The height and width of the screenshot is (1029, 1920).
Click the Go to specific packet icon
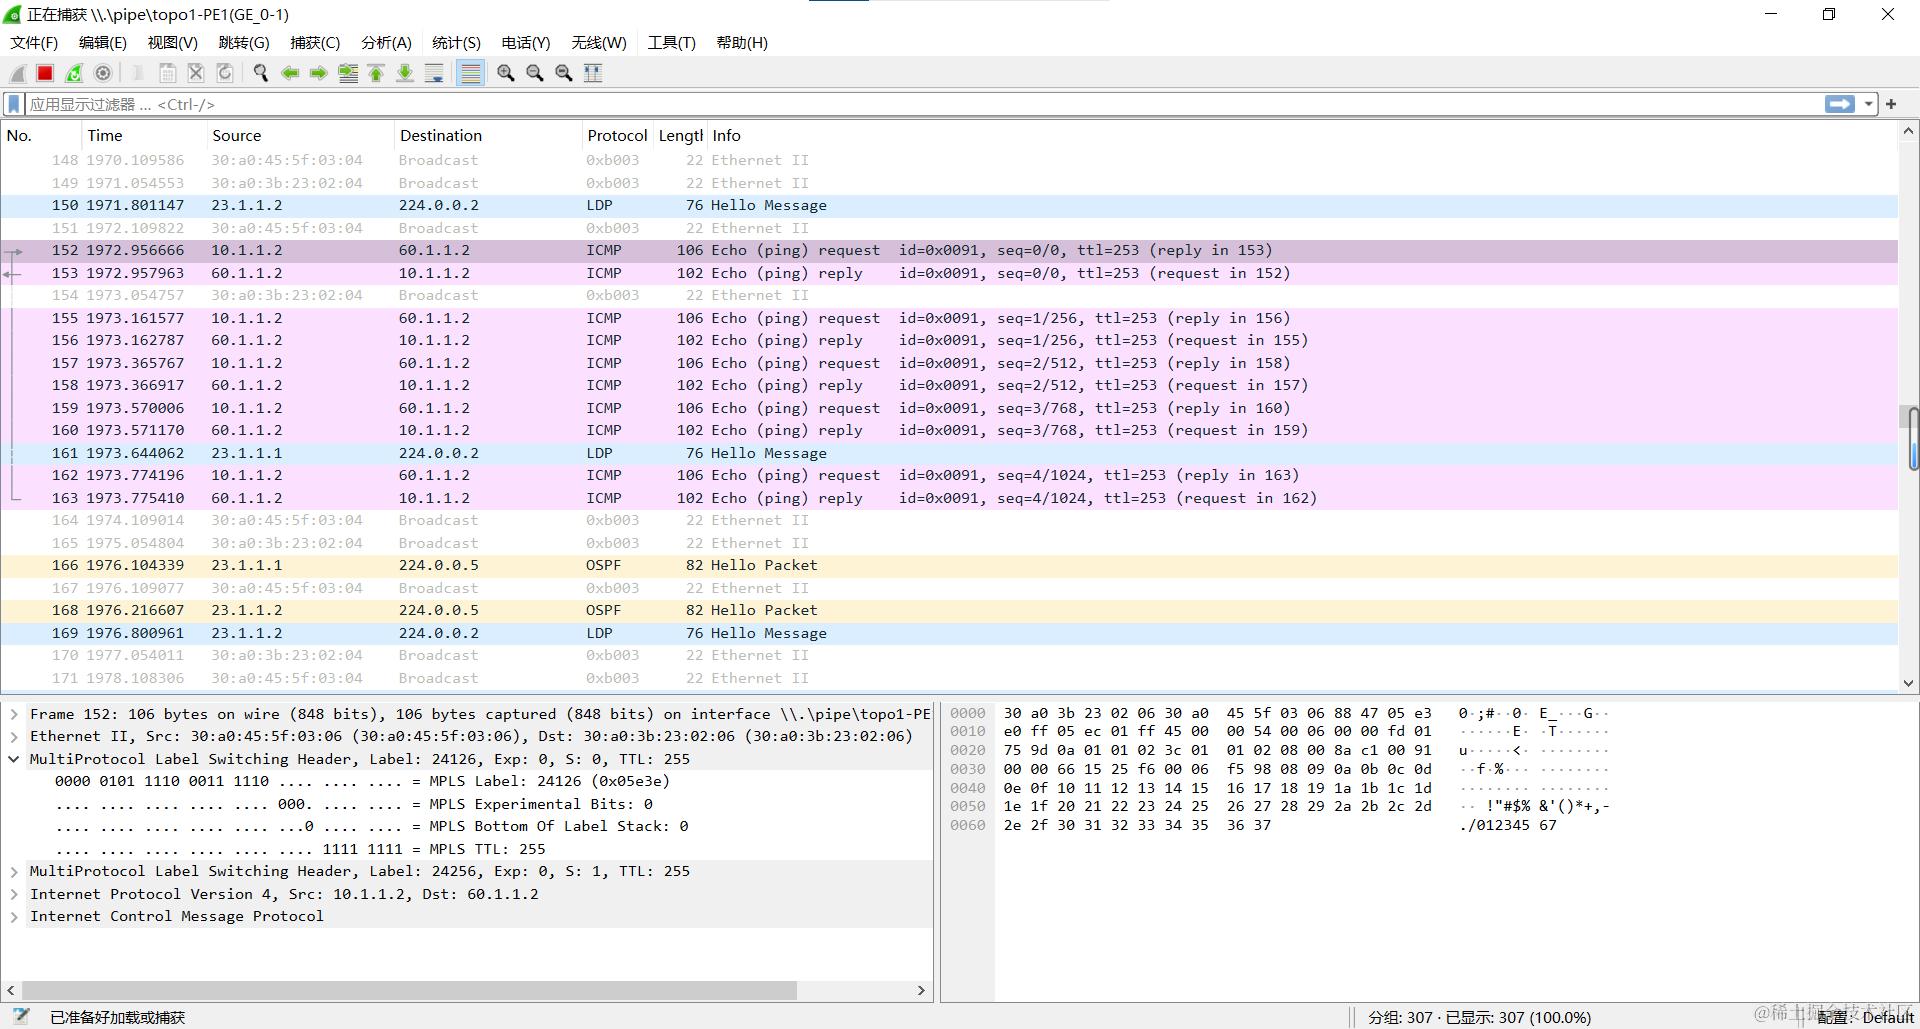pos(348,73)
